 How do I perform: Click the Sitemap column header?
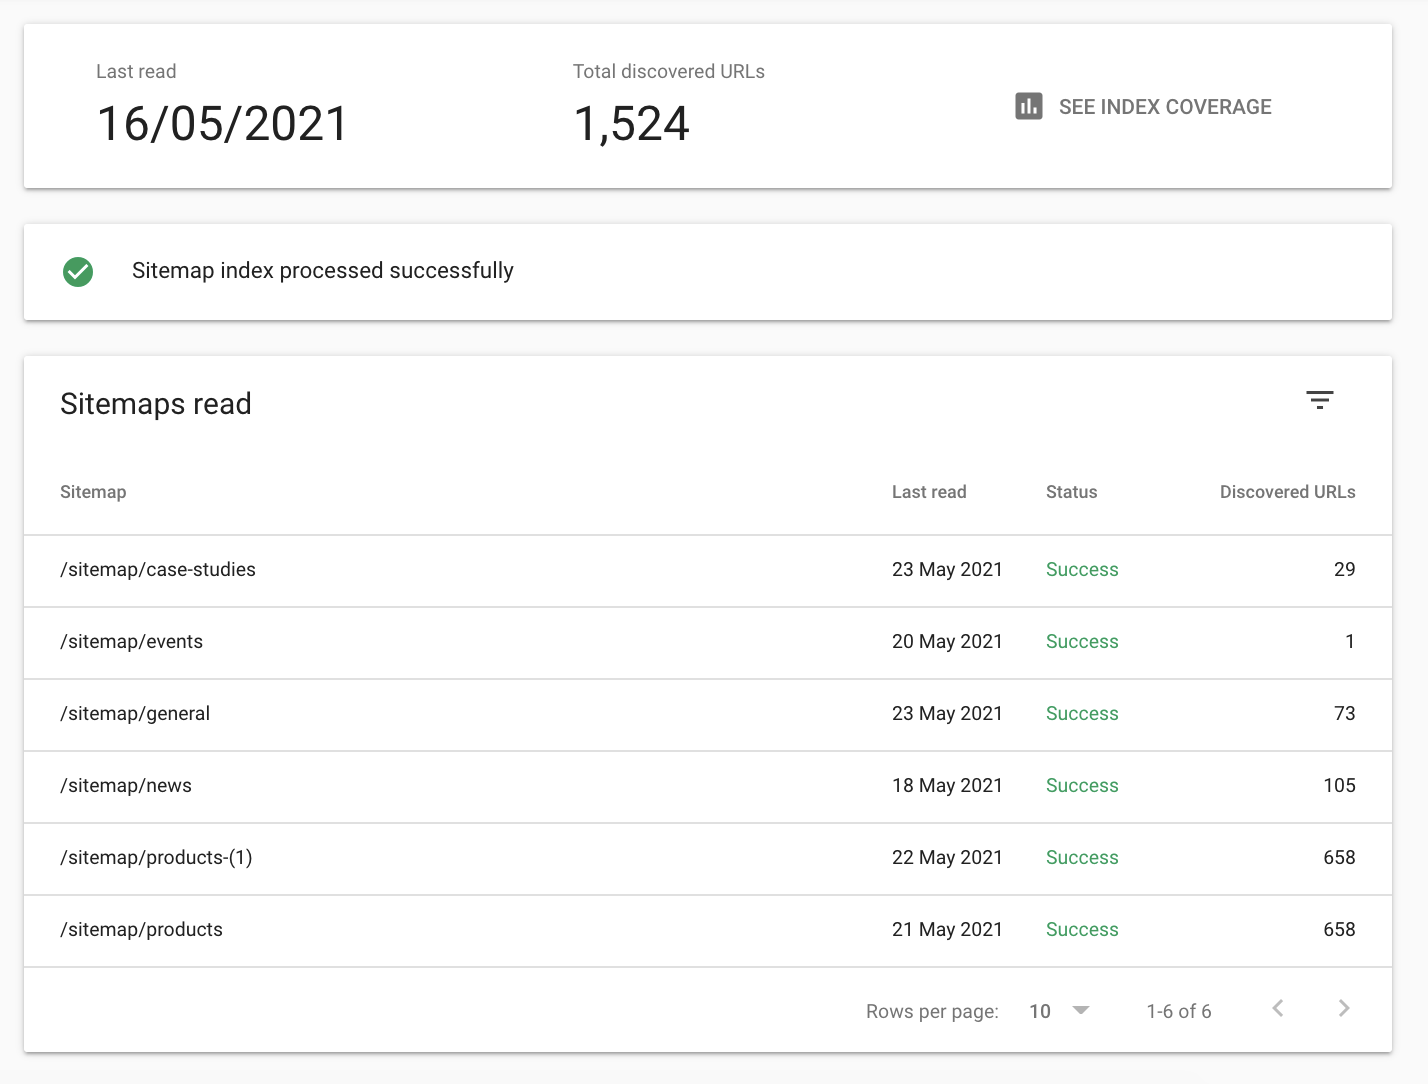(x=93, y=491)
